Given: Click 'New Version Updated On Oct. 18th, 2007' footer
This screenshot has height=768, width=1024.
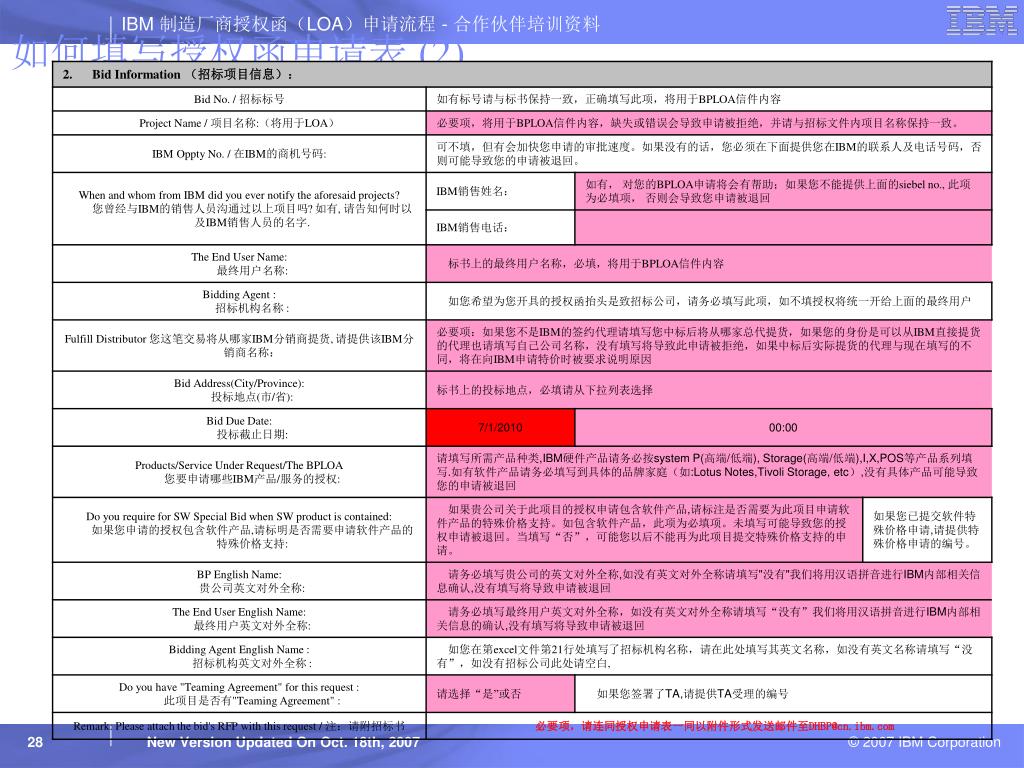Looking at the screenshot, I should (x=283, y=742).
